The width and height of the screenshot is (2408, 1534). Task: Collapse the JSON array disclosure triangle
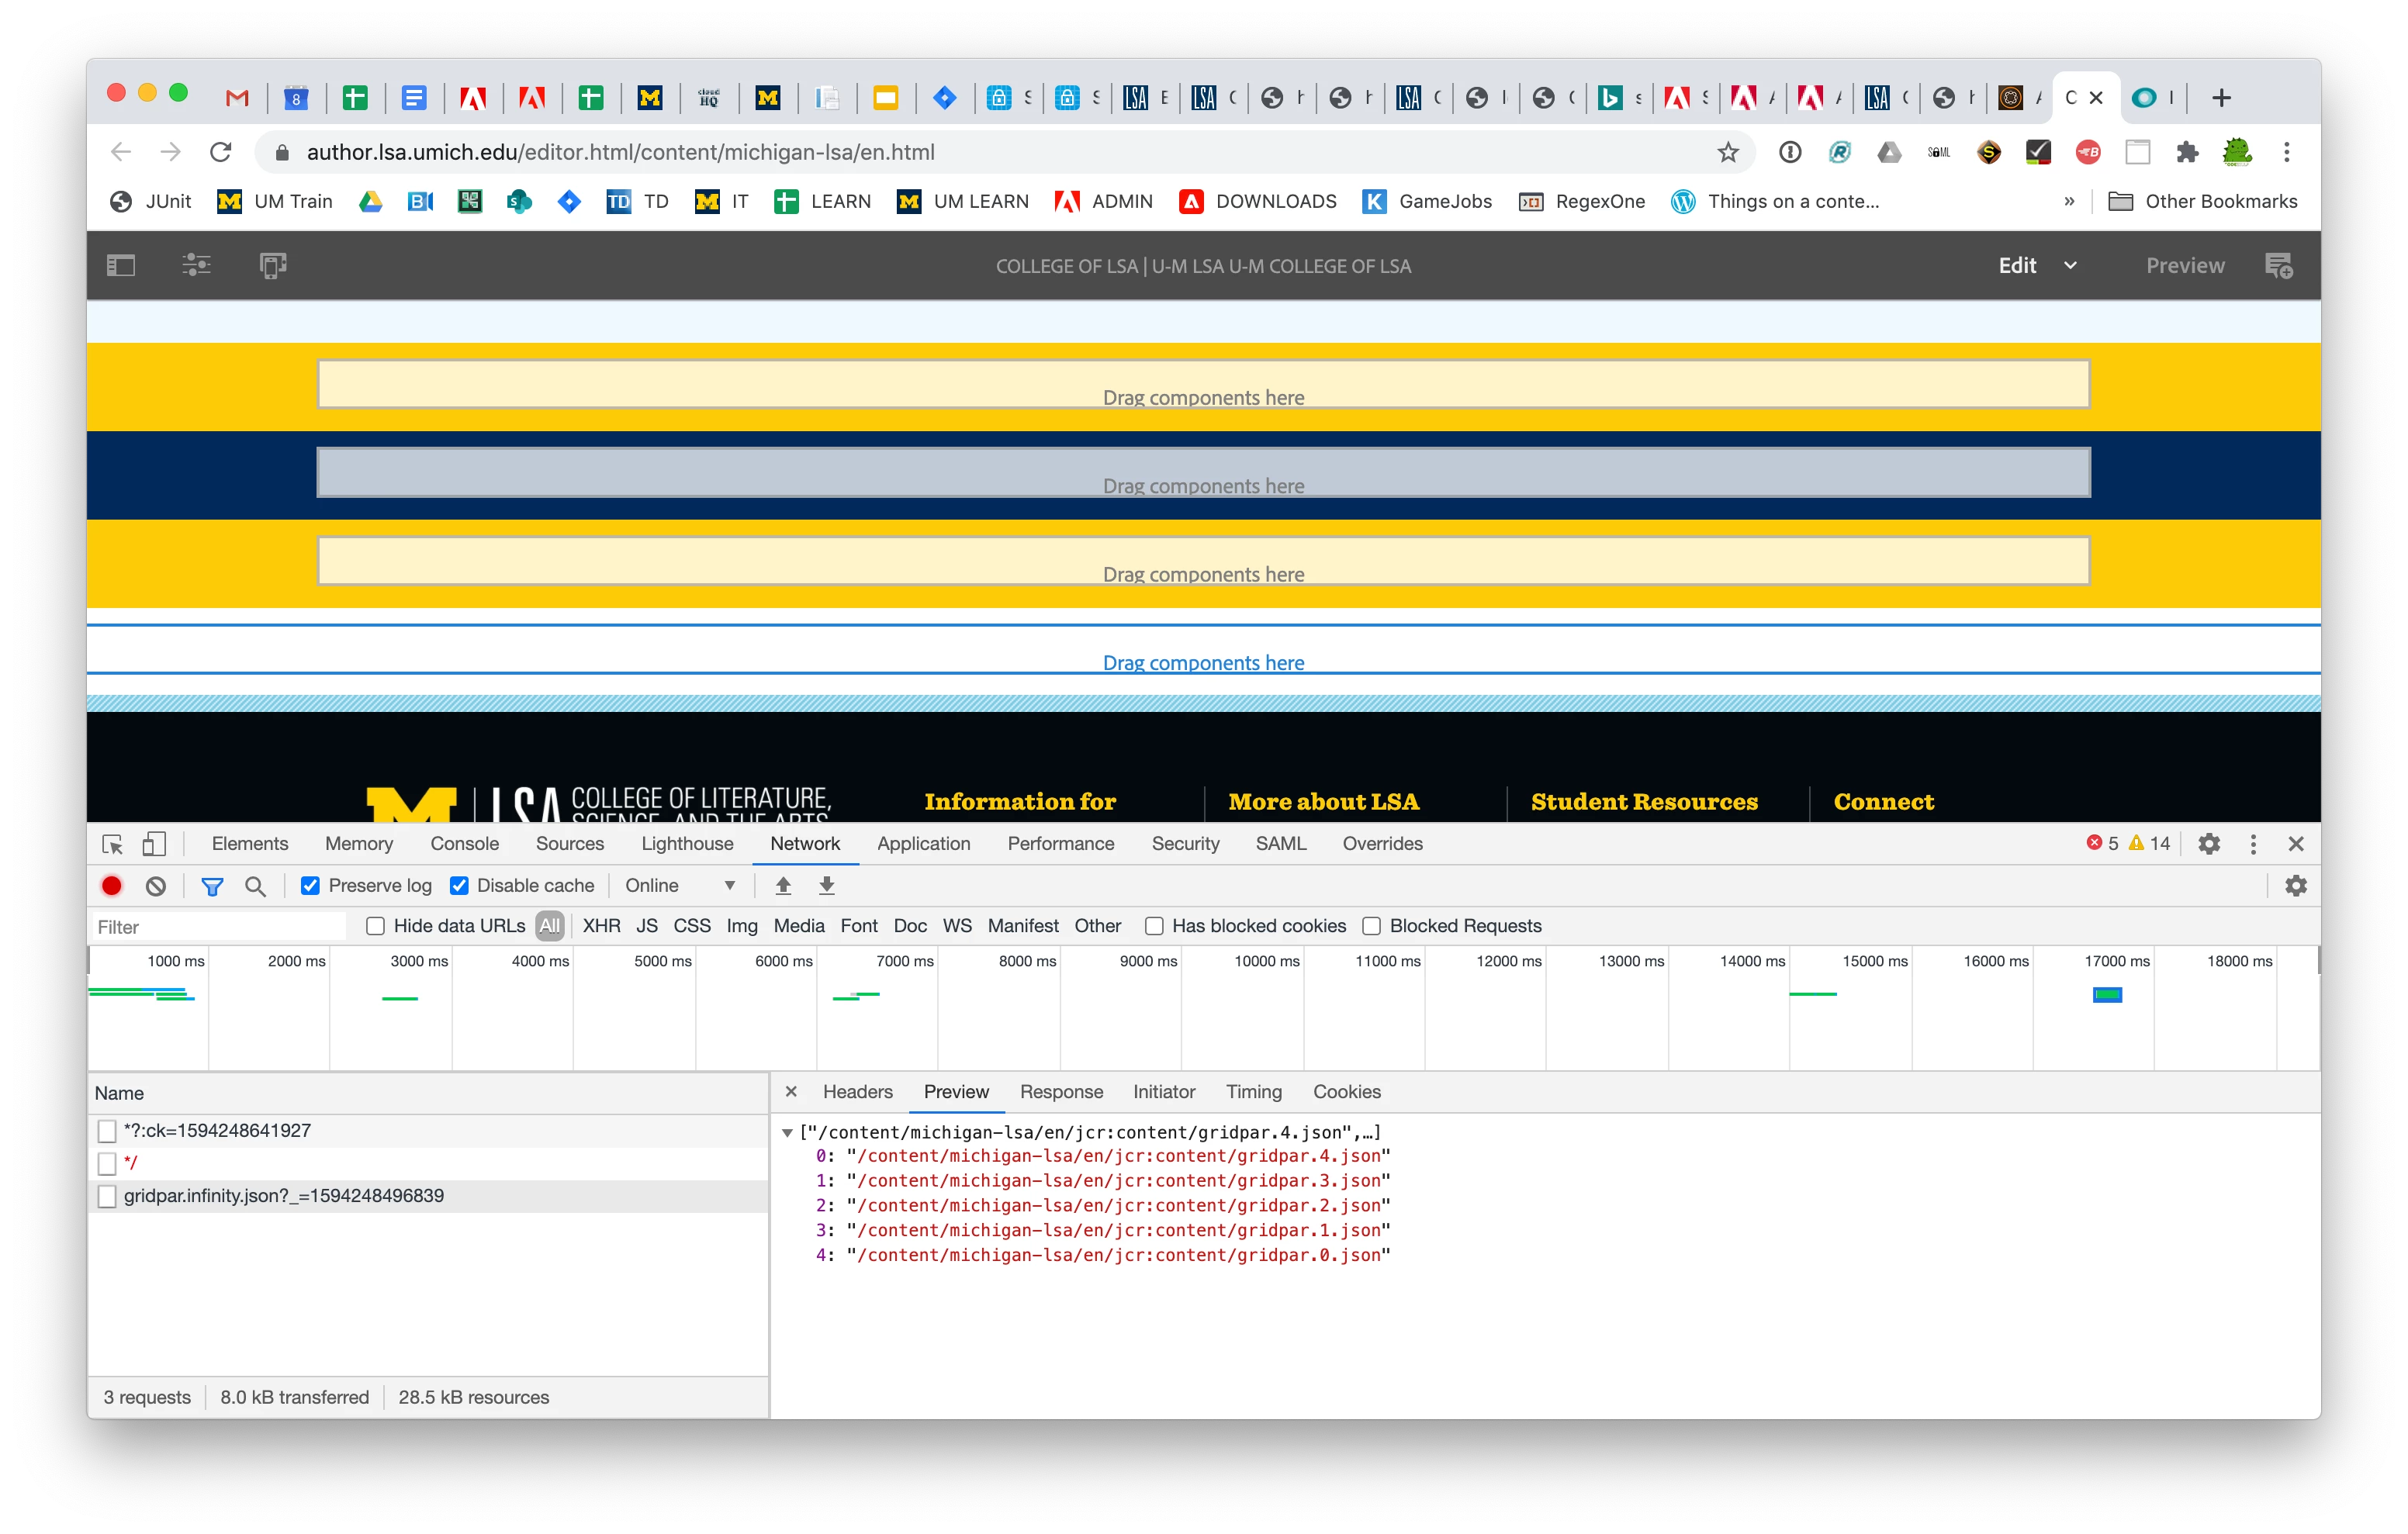click(x=787, y=1132)
